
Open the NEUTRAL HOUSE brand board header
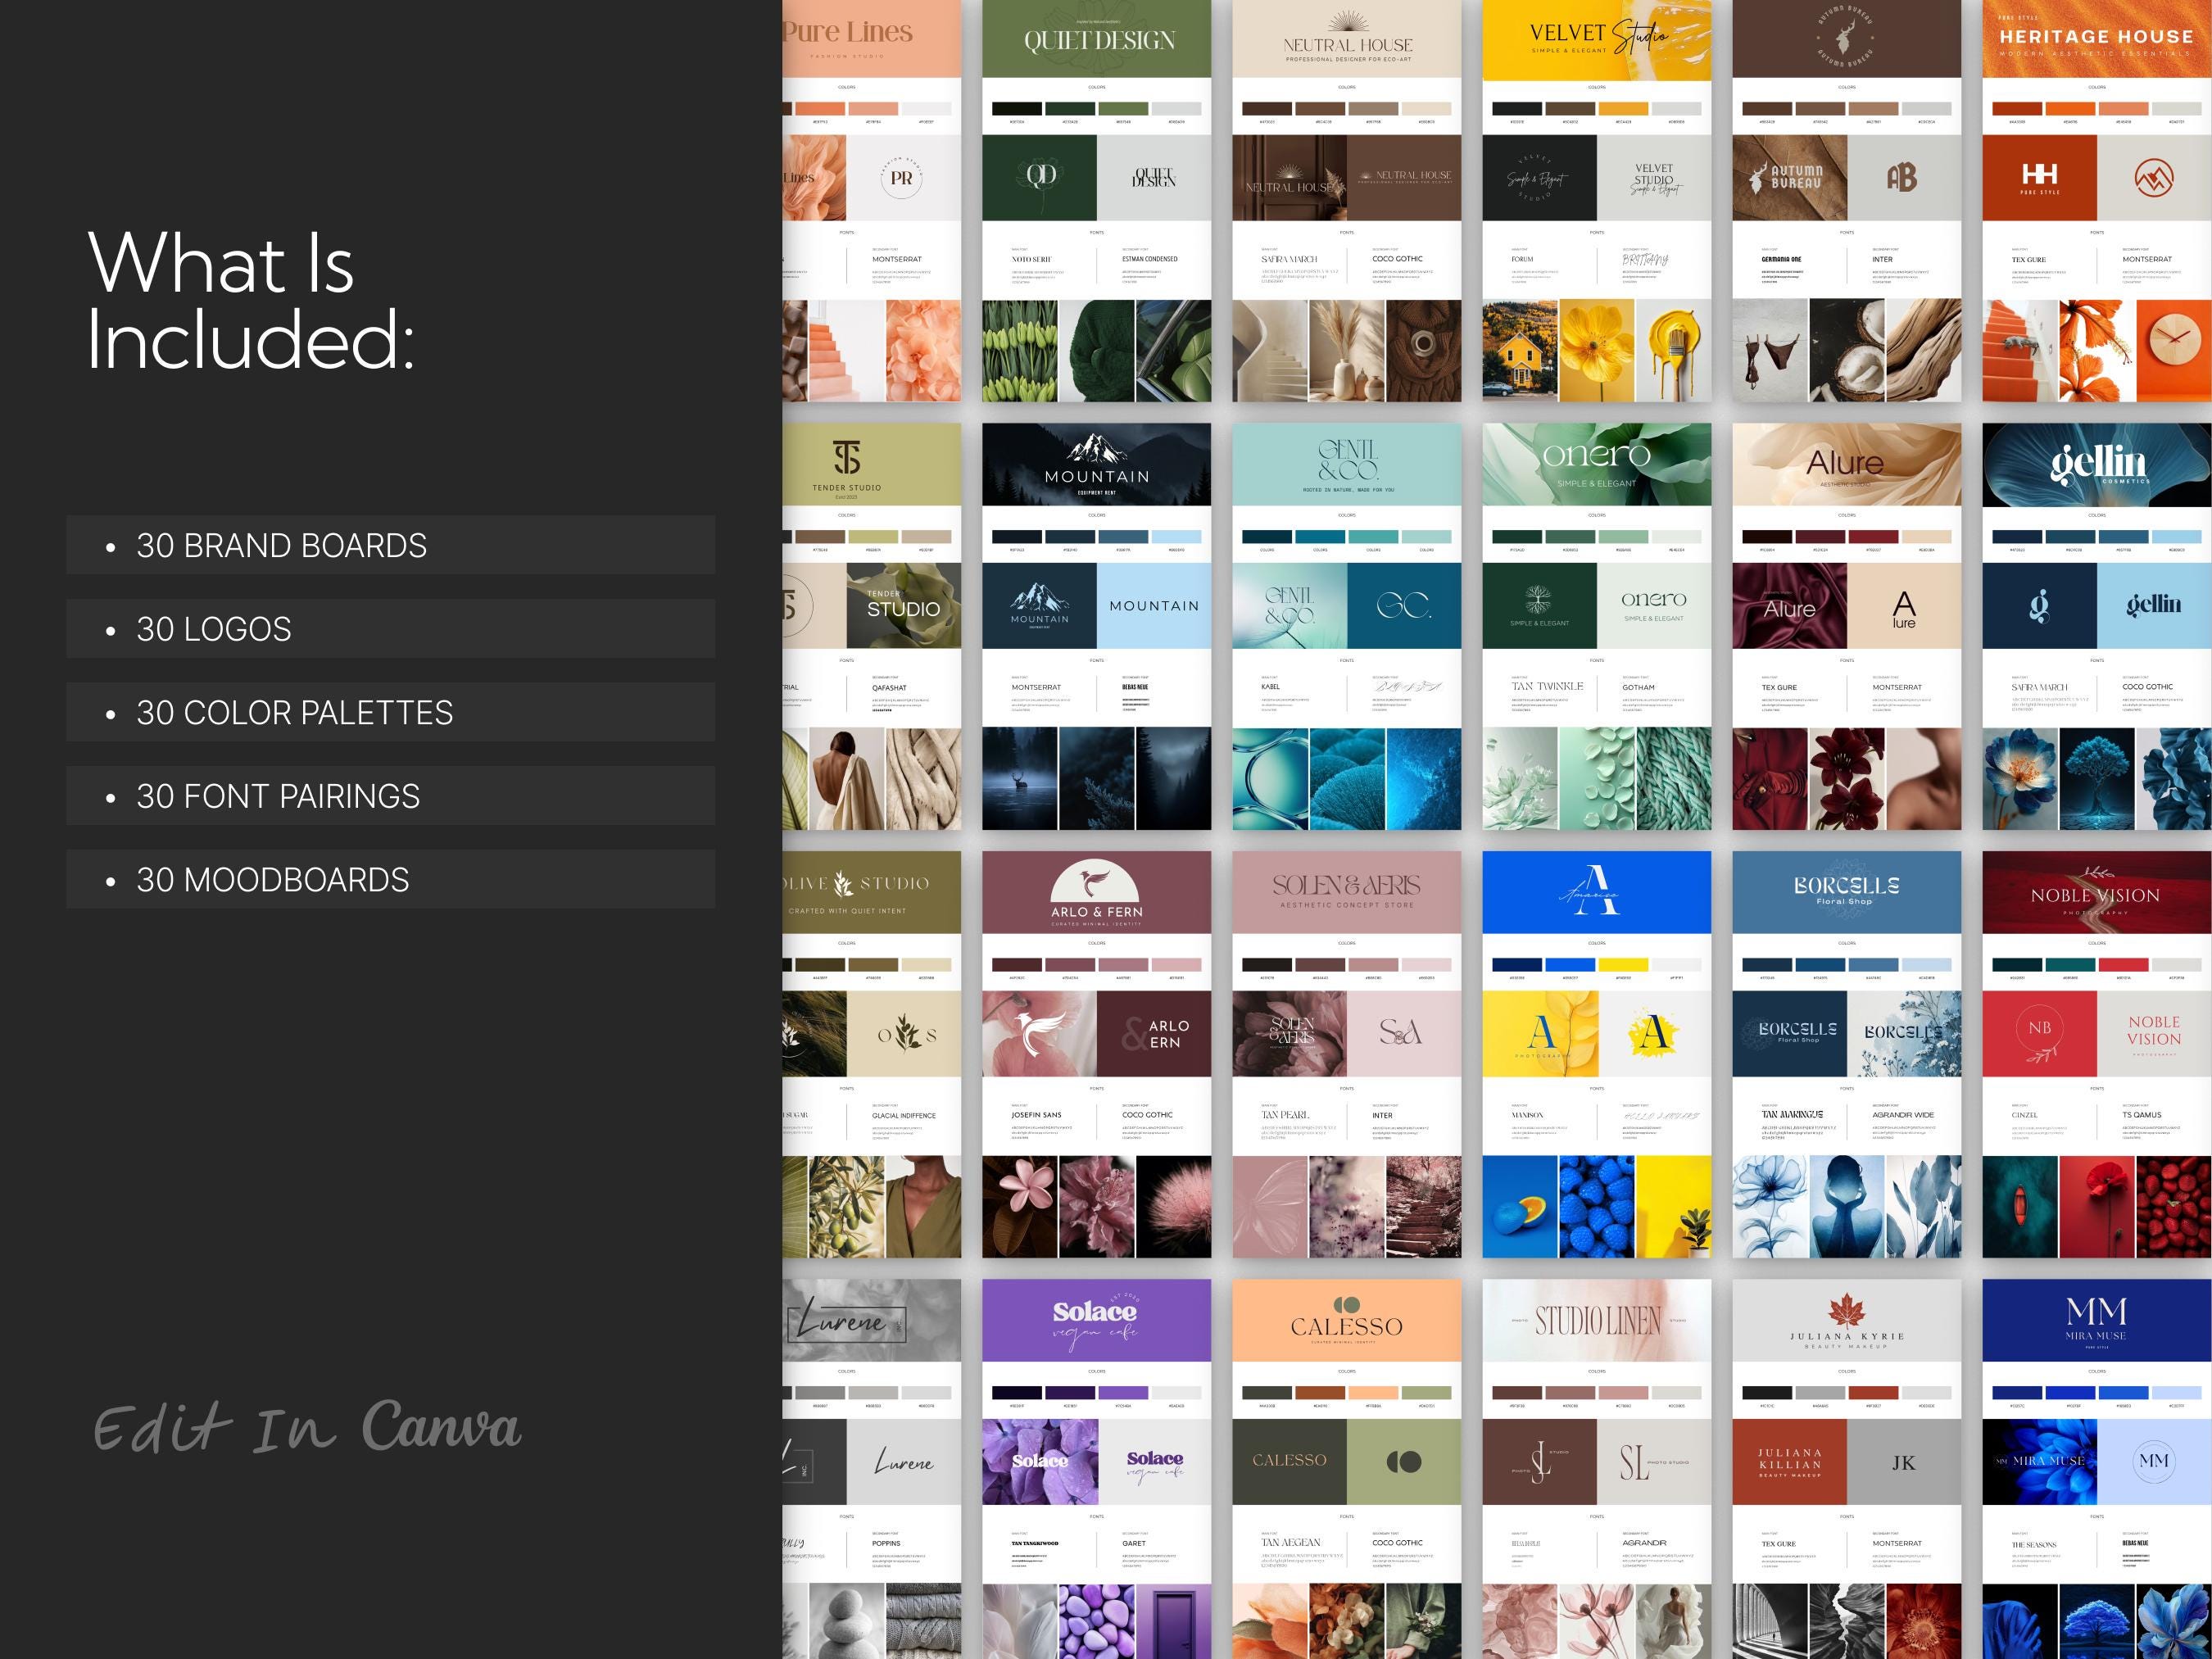[x=1347, y=39]
